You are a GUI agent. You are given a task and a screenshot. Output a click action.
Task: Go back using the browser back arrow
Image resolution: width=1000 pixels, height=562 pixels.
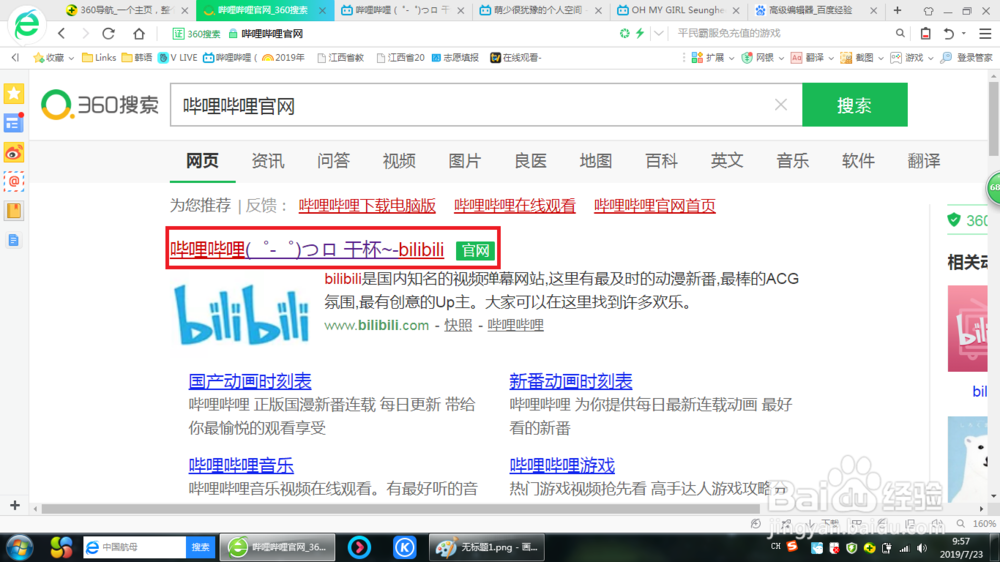tap(62, 33)
